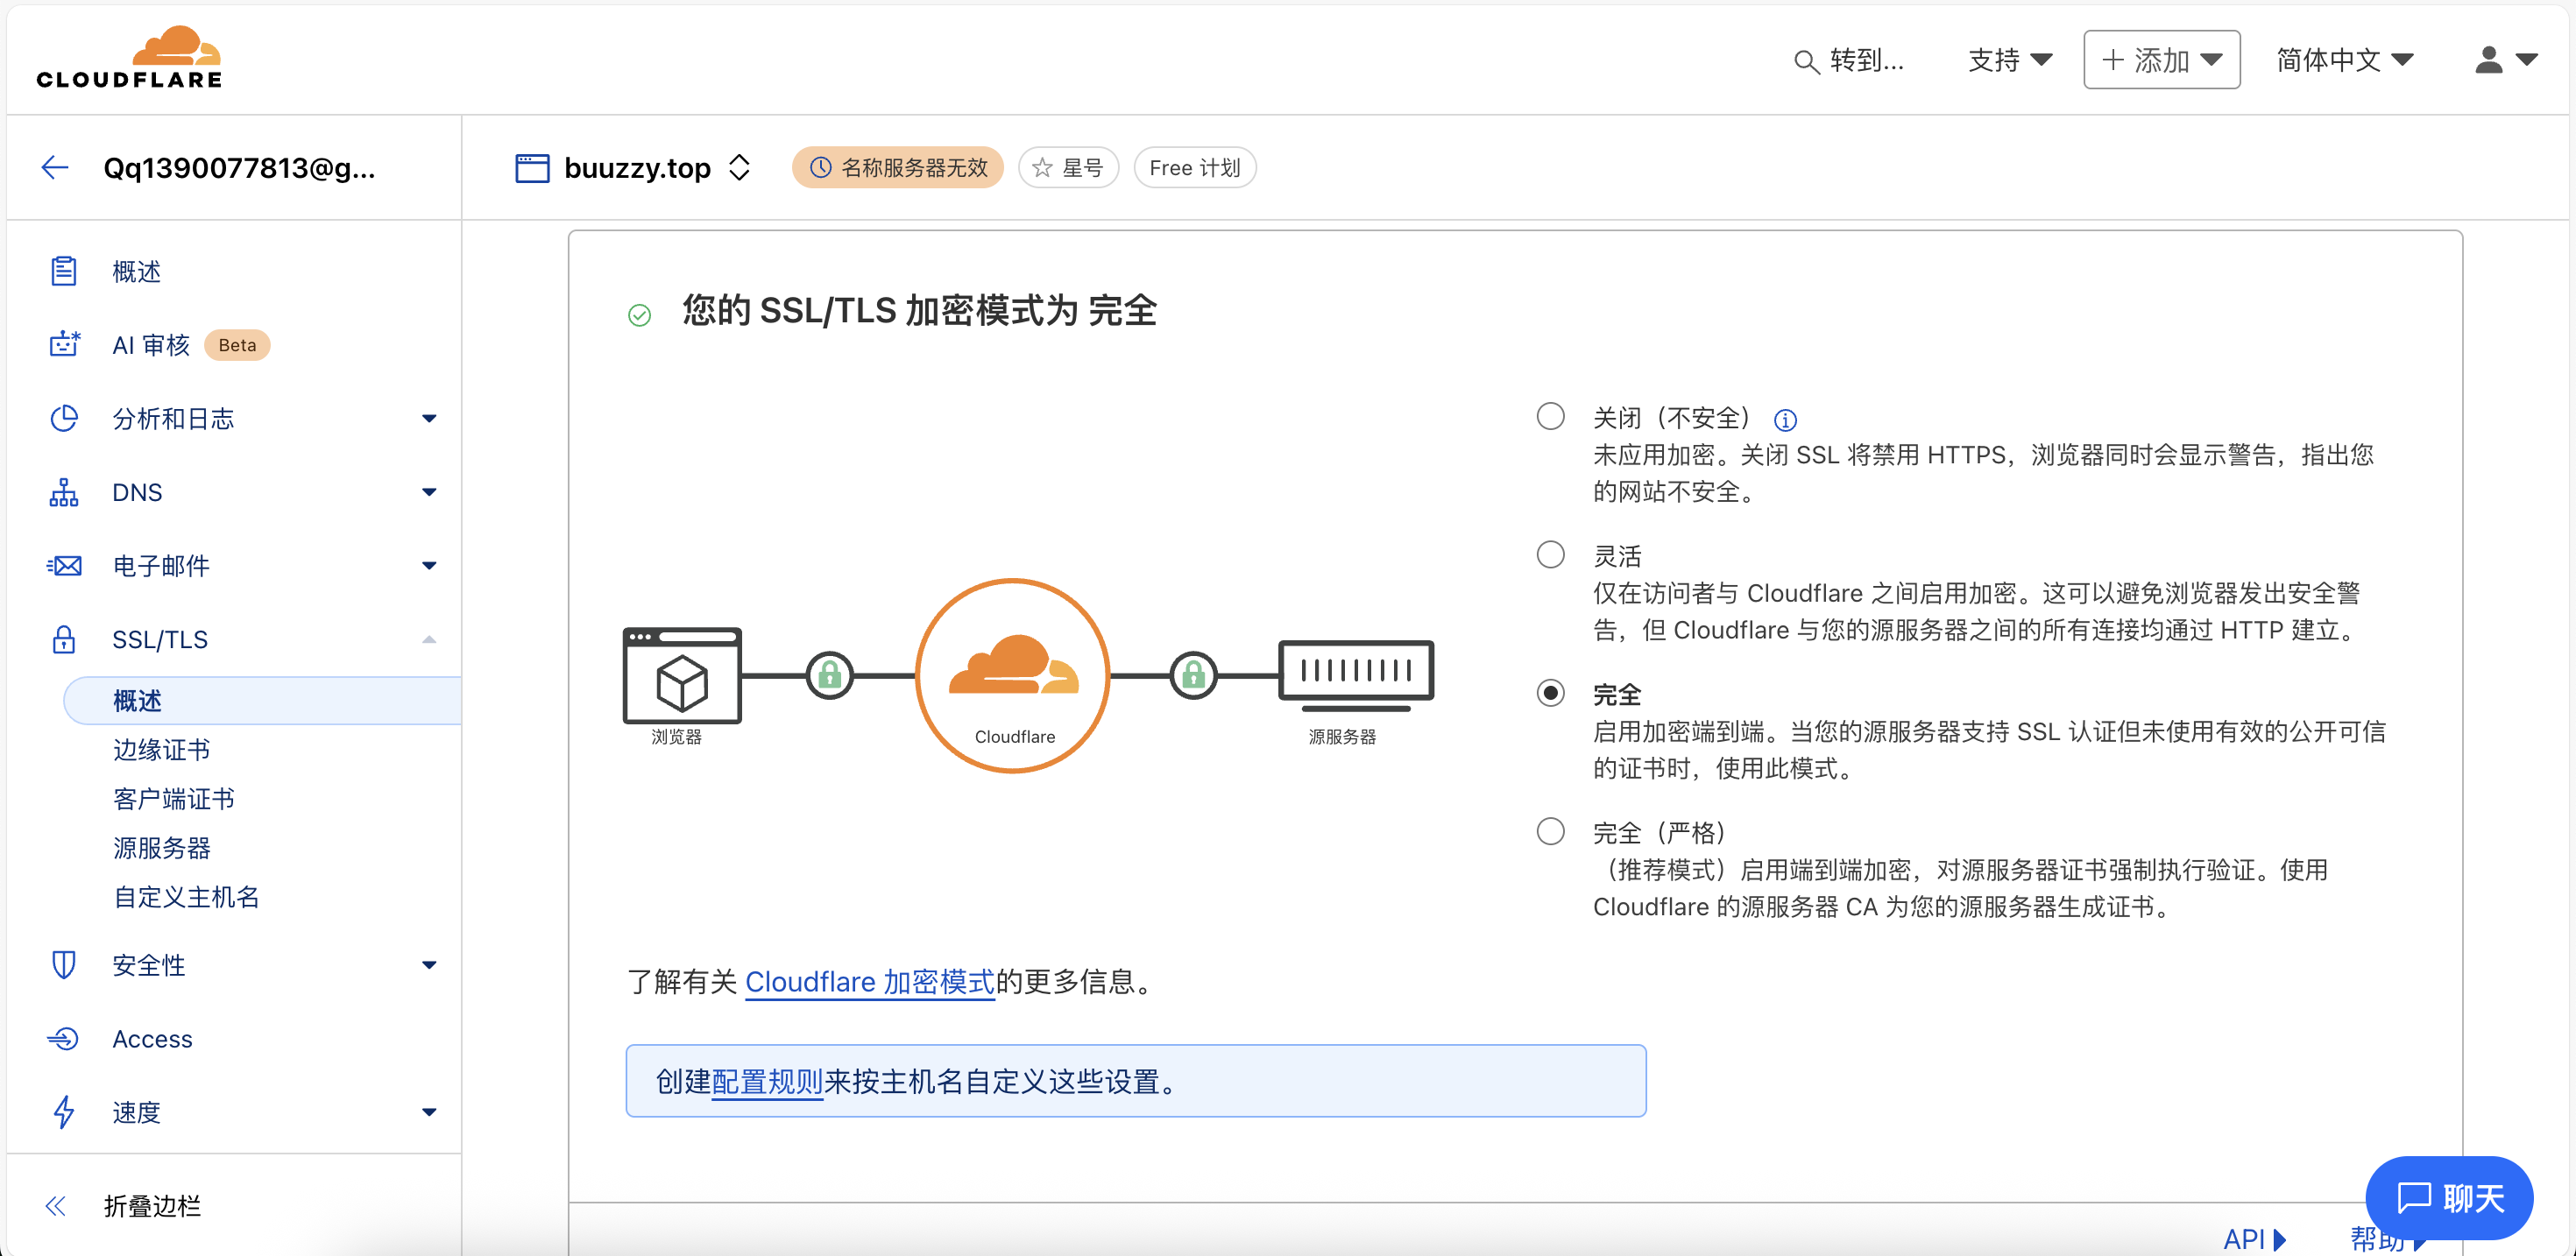Select the 关闭（不安全）encryption mode
The width and height of the screenshot is (2576, 1256).
tap(1550, 416)
